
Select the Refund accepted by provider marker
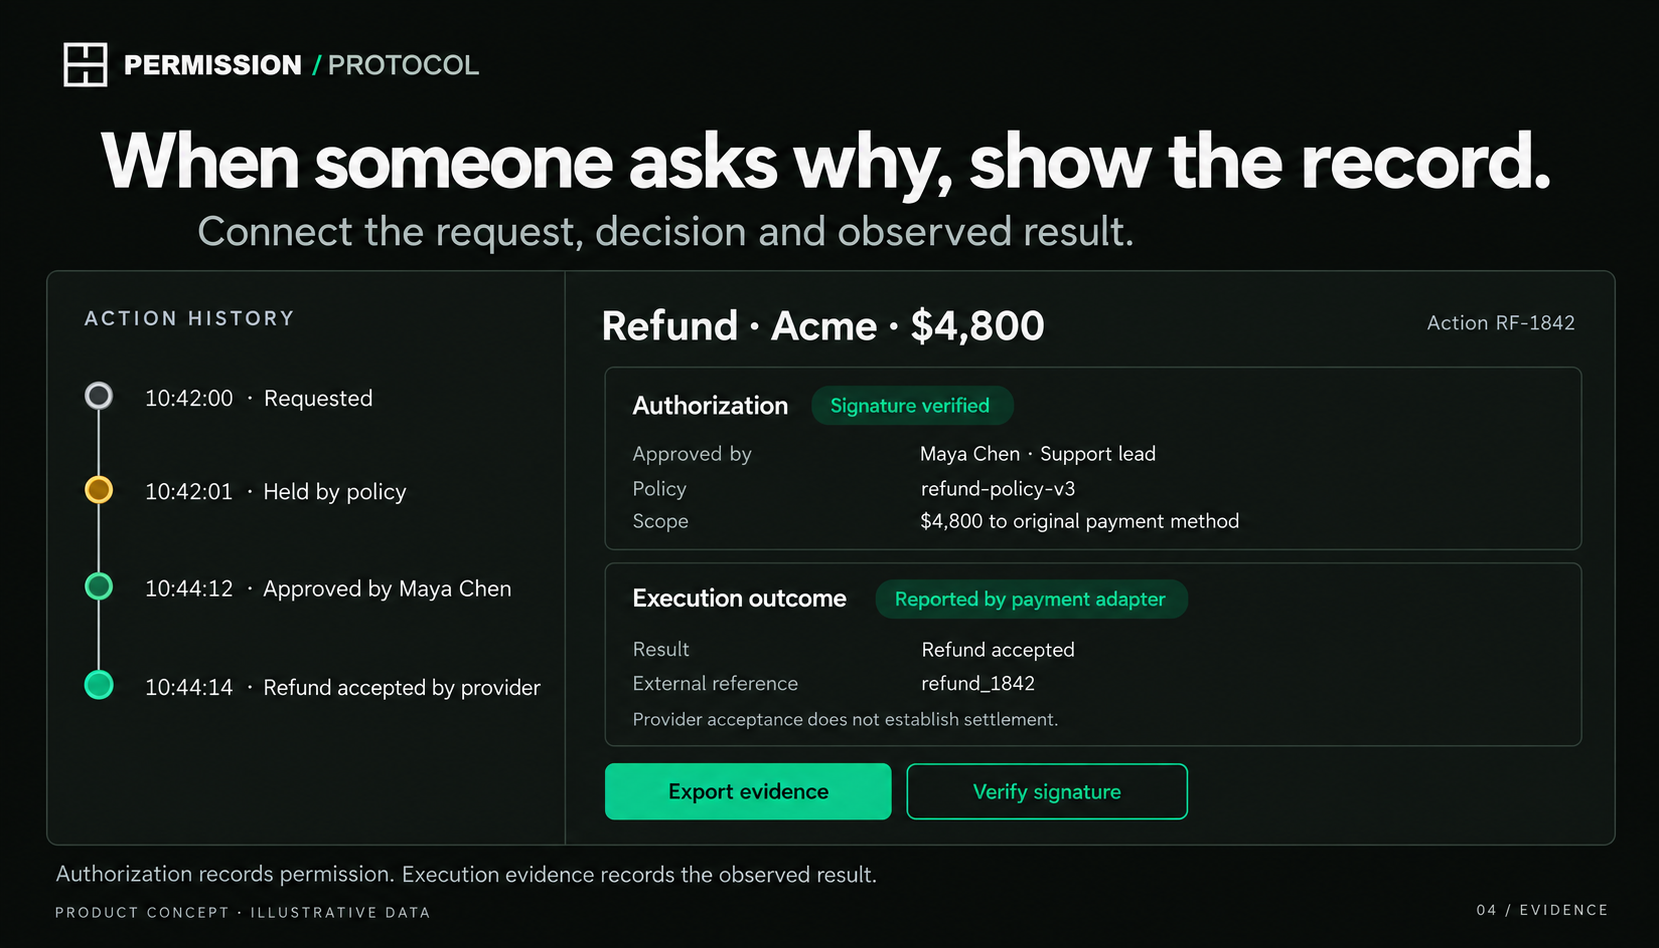click(x=98, y=685)
